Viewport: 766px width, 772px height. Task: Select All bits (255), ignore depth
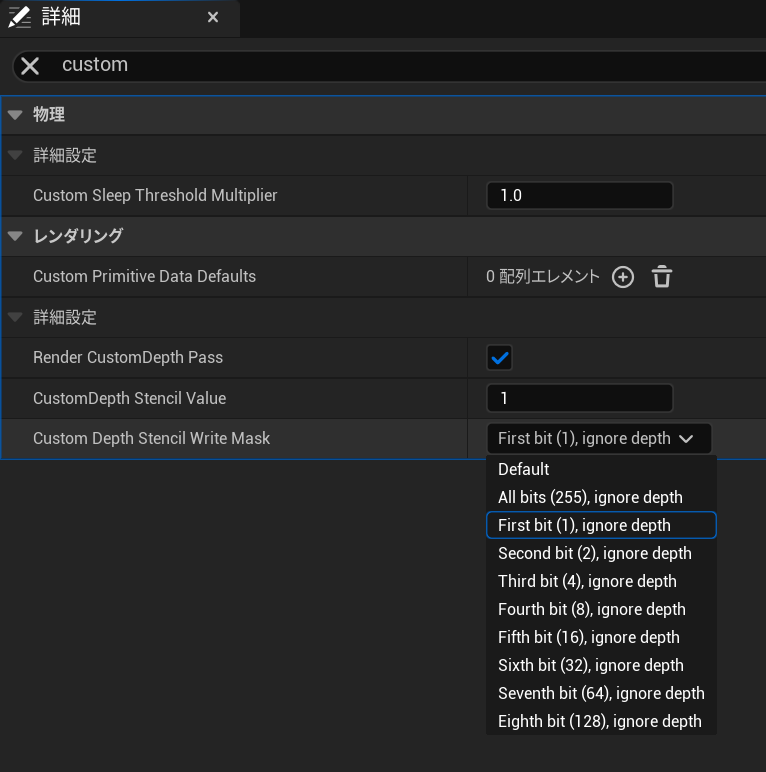(x=601, y=497)
